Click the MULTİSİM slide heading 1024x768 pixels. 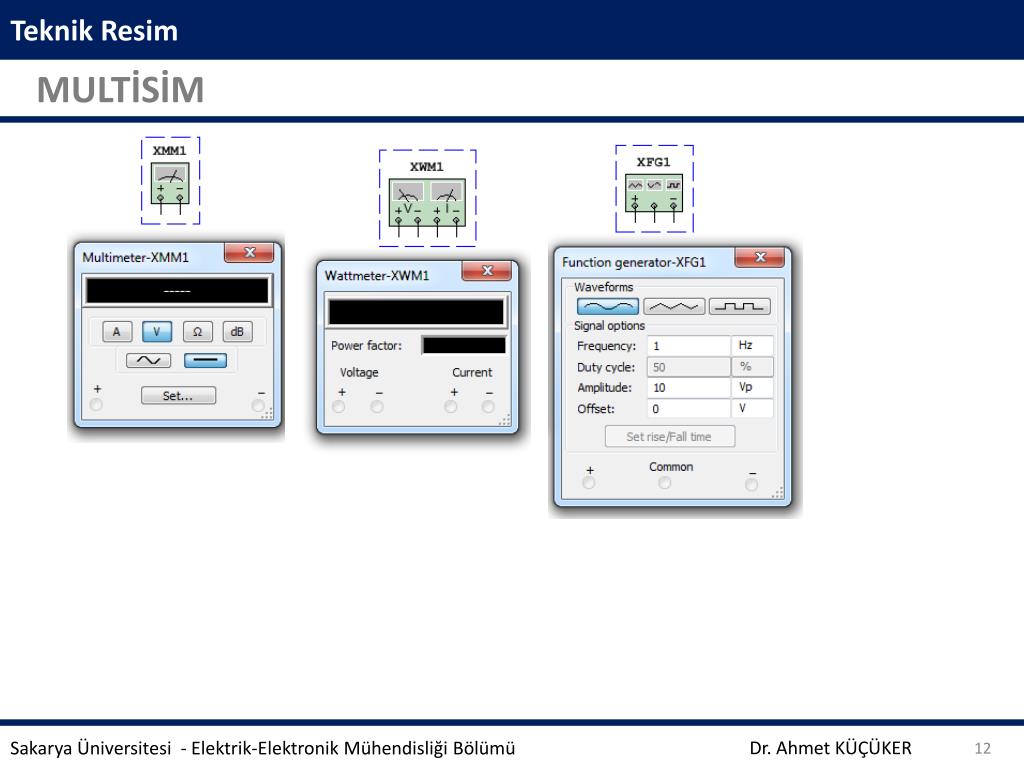coord(121,89)
